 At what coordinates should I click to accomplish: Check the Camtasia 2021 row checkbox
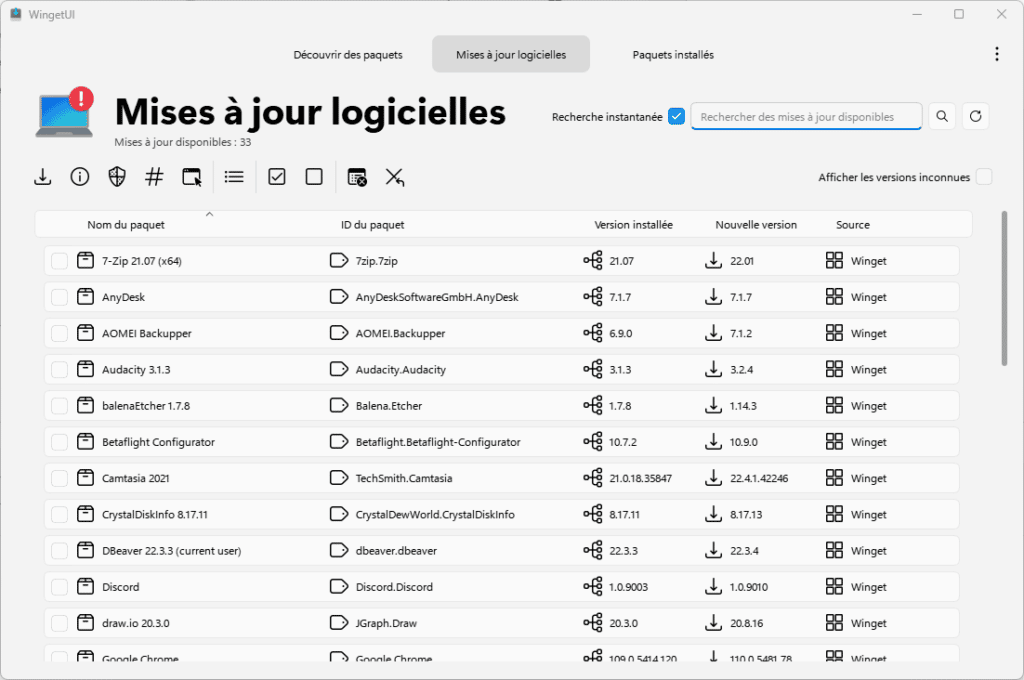click(59, 478)
